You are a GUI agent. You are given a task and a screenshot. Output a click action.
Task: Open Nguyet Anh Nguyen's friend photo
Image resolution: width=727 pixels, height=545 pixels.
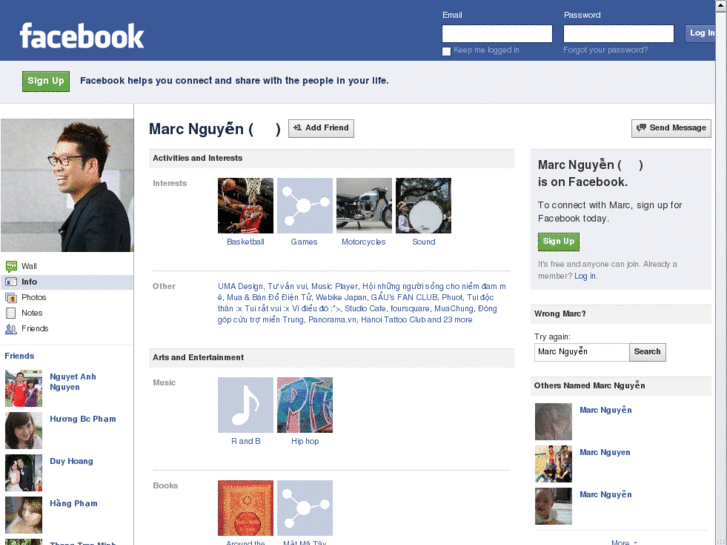(x=24, y=388)
